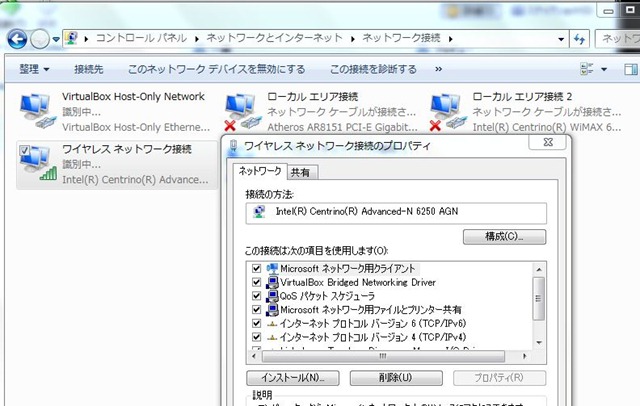Viewport: 640px width, 406px height.
Task: Uncheck Microsoft ネットワーク用クライアント checkbox
Action: [x=256, y=270]
